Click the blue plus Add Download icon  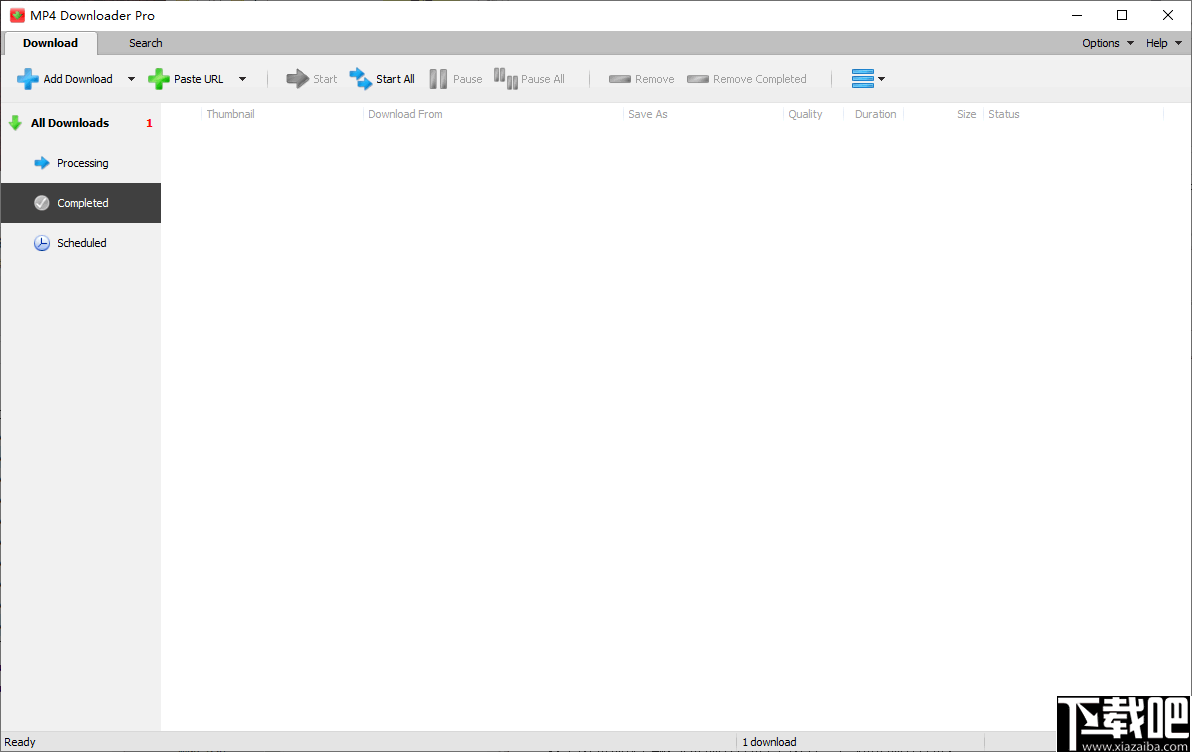(x=27, y=79)
